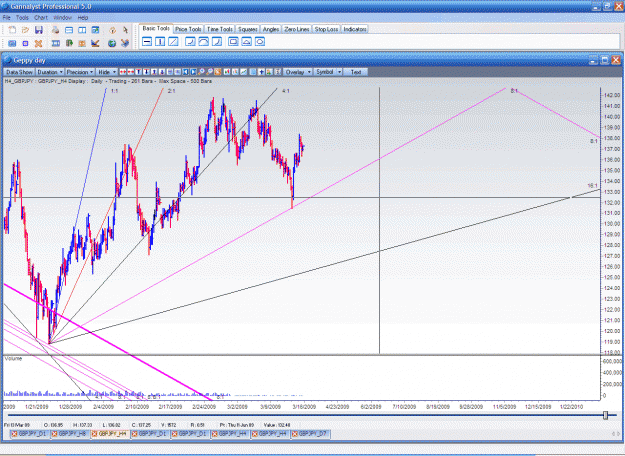Click the Save floppy disk icon
The width and height of the screenshot is (625, 456).
point(39,30)
